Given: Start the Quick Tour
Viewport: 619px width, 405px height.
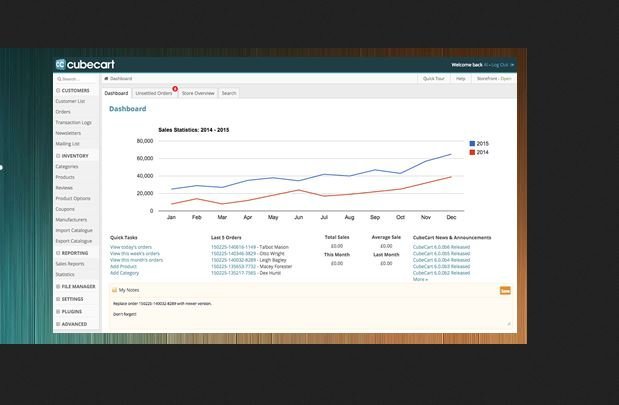Looking at the screenshot, I should (433, 78).
